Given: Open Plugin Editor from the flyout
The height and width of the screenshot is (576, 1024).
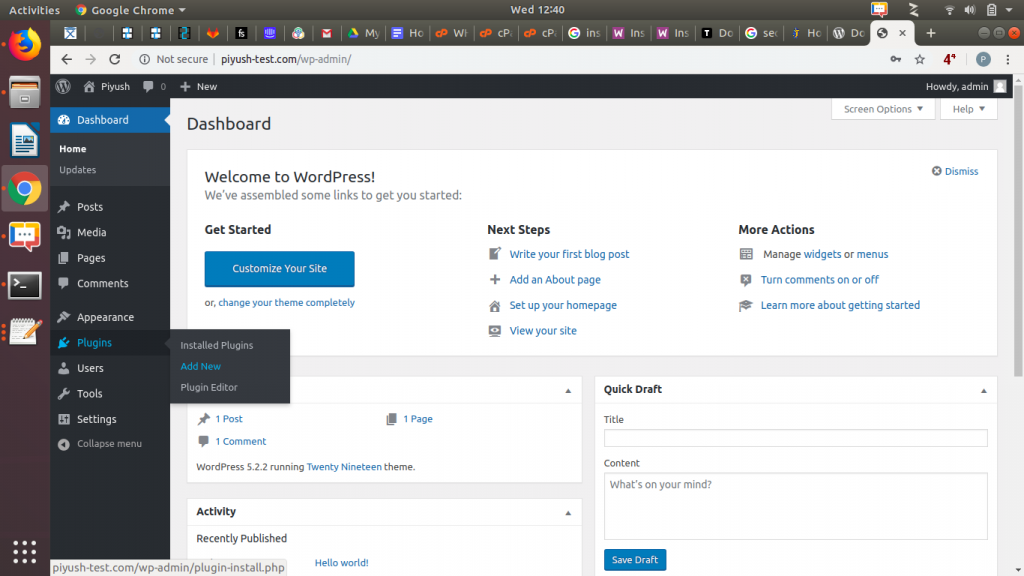Looking at the screenshot, I should pos(209,387).
